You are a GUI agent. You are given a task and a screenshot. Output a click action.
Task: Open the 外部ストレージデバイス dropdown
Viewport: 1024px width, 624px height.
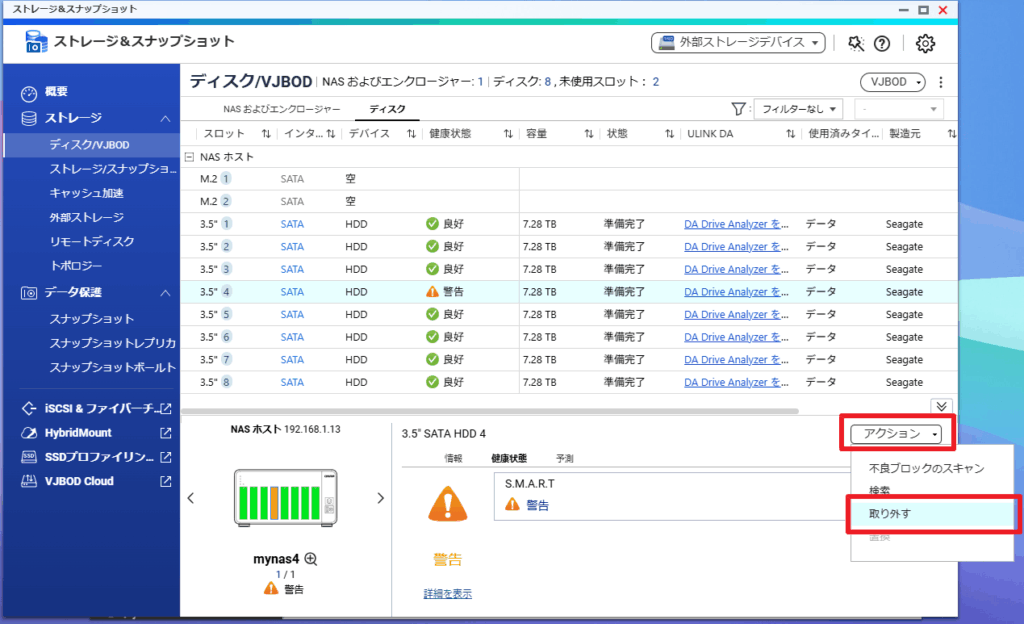pyautogui.click(x=738, y=42)
